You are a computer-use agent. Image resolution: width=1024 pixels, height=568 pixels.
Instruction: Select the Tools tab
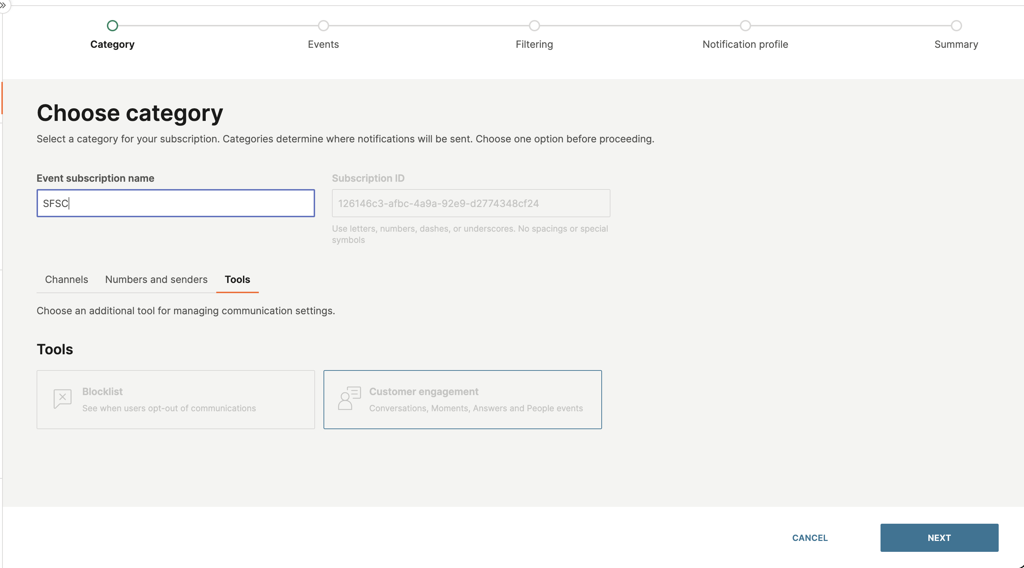237,279
